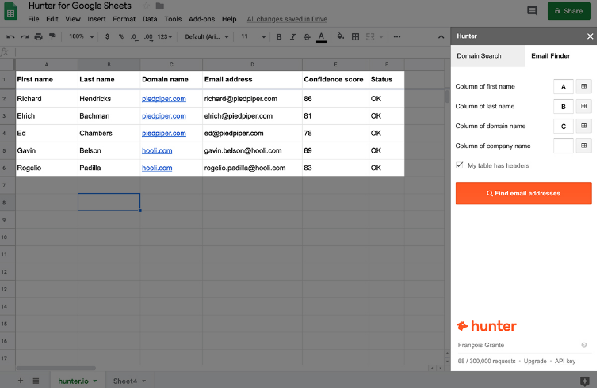597x388 pixels.
Task: Format as currency dollar icon
Action: (x=107, y=37)
